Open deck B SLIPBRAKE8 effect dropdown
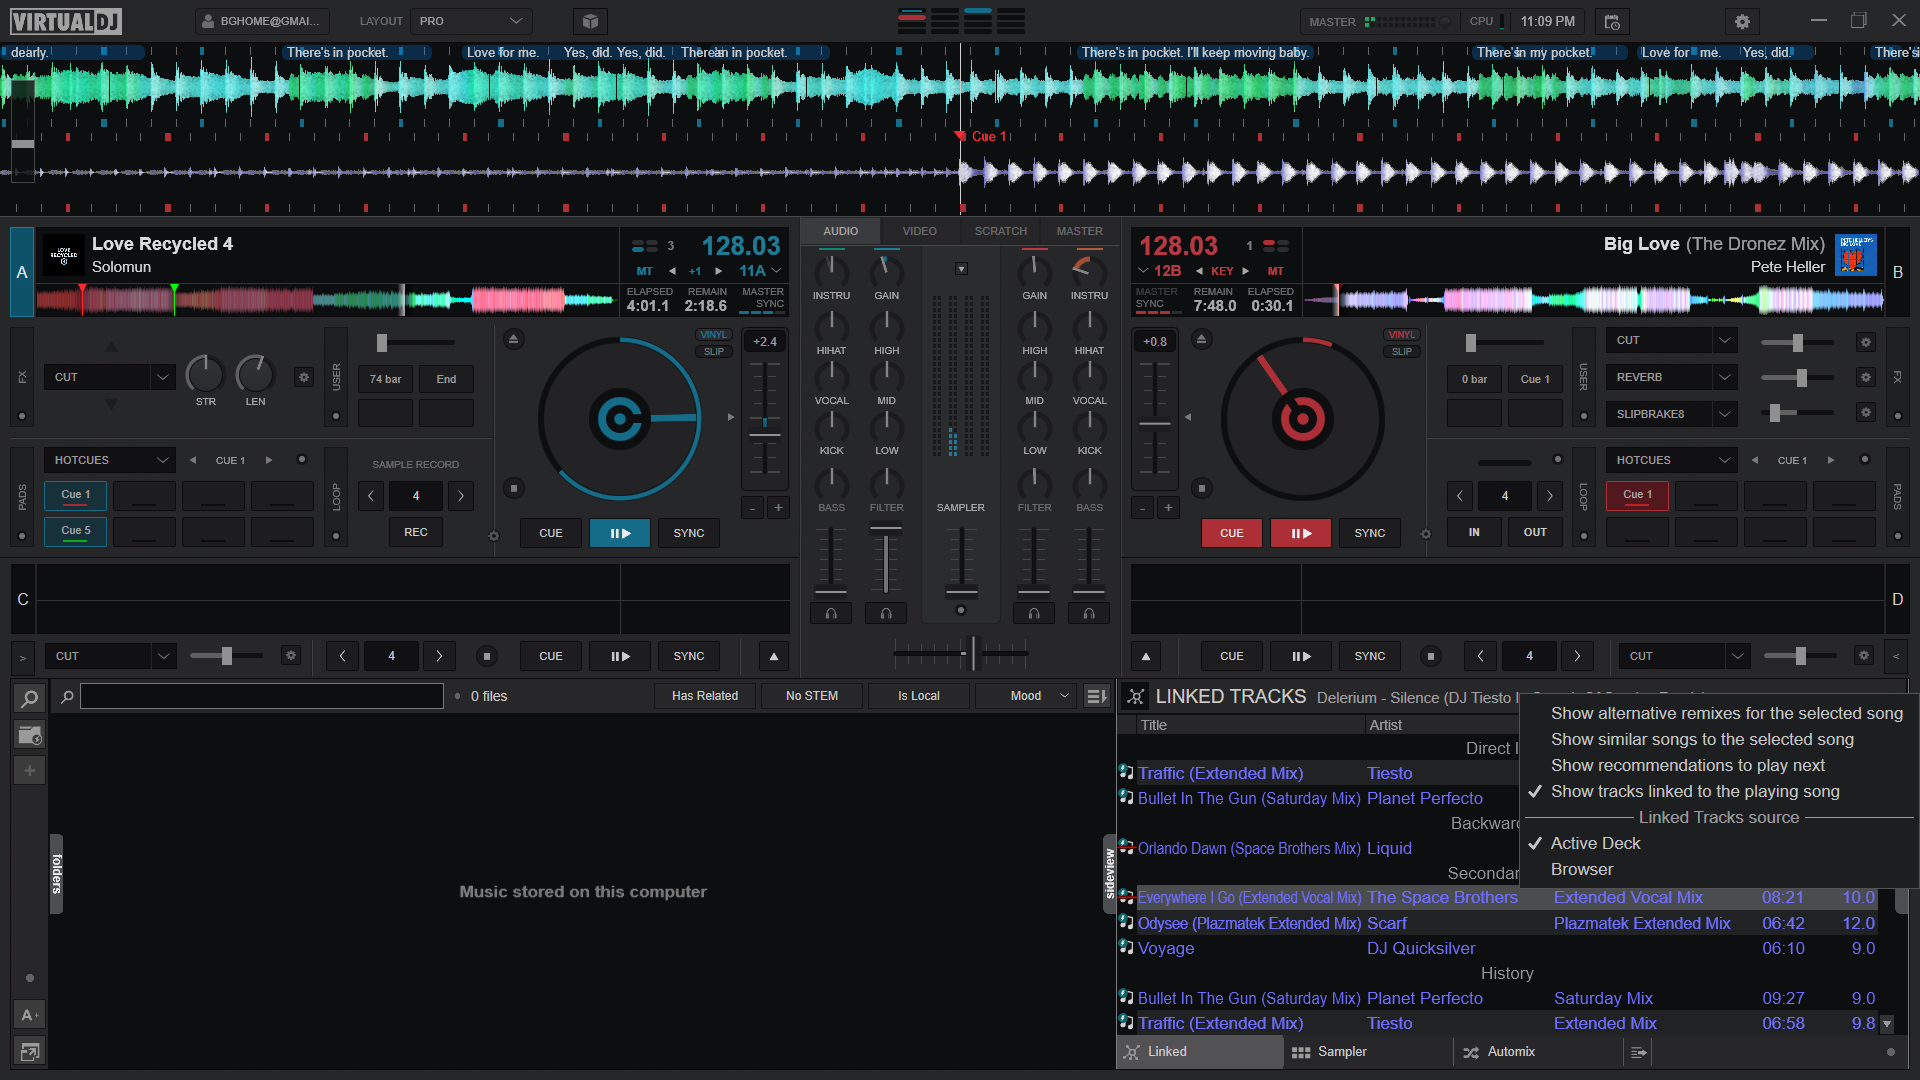 [1672, 413]
